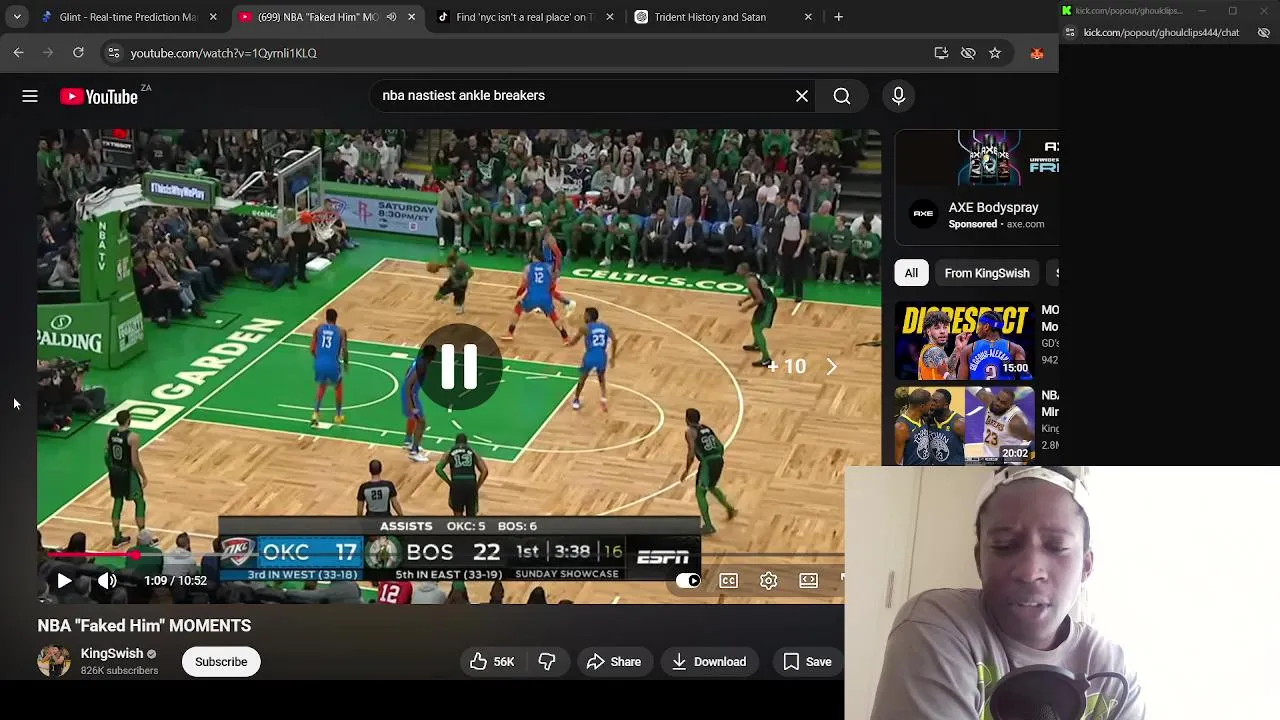Click the Kick chat popout URL bar
This screenshot has height=720, width=1280.
[1161, 32]
